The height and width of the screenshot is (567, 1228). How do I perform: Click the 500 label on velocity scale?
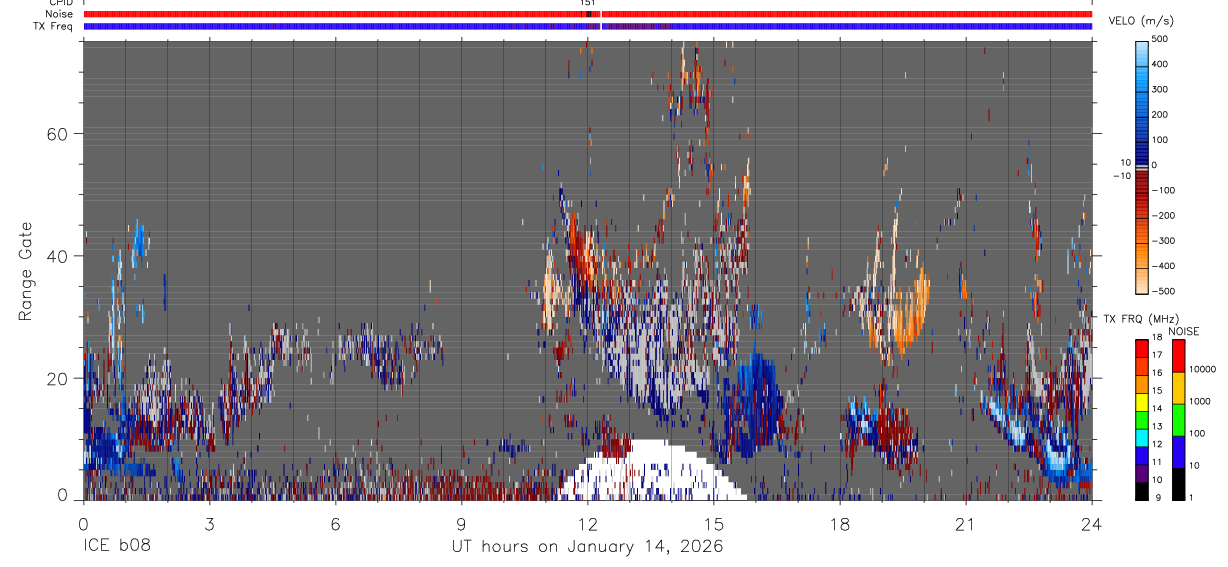pos(1162,39)
